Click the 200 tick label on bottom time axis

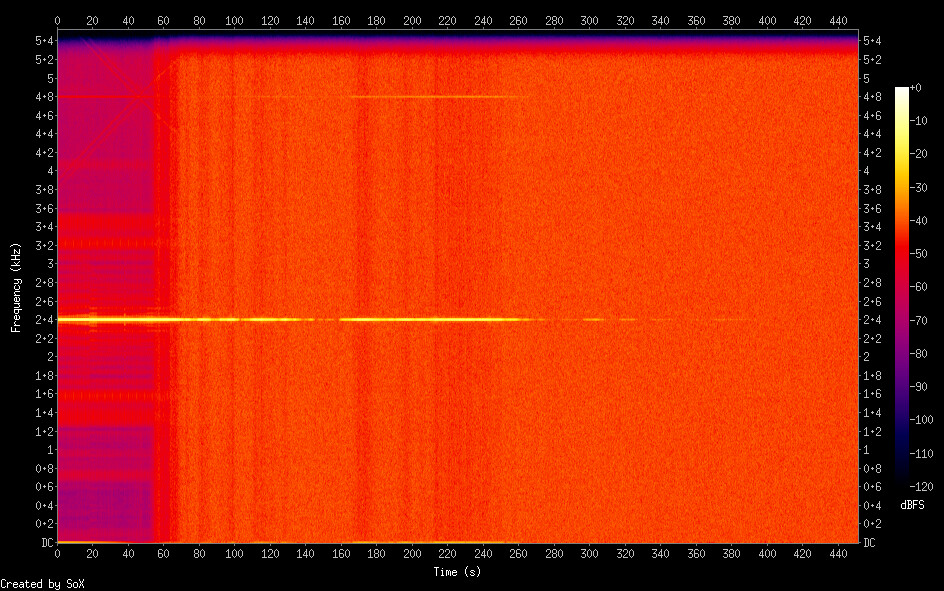(412, 553)
